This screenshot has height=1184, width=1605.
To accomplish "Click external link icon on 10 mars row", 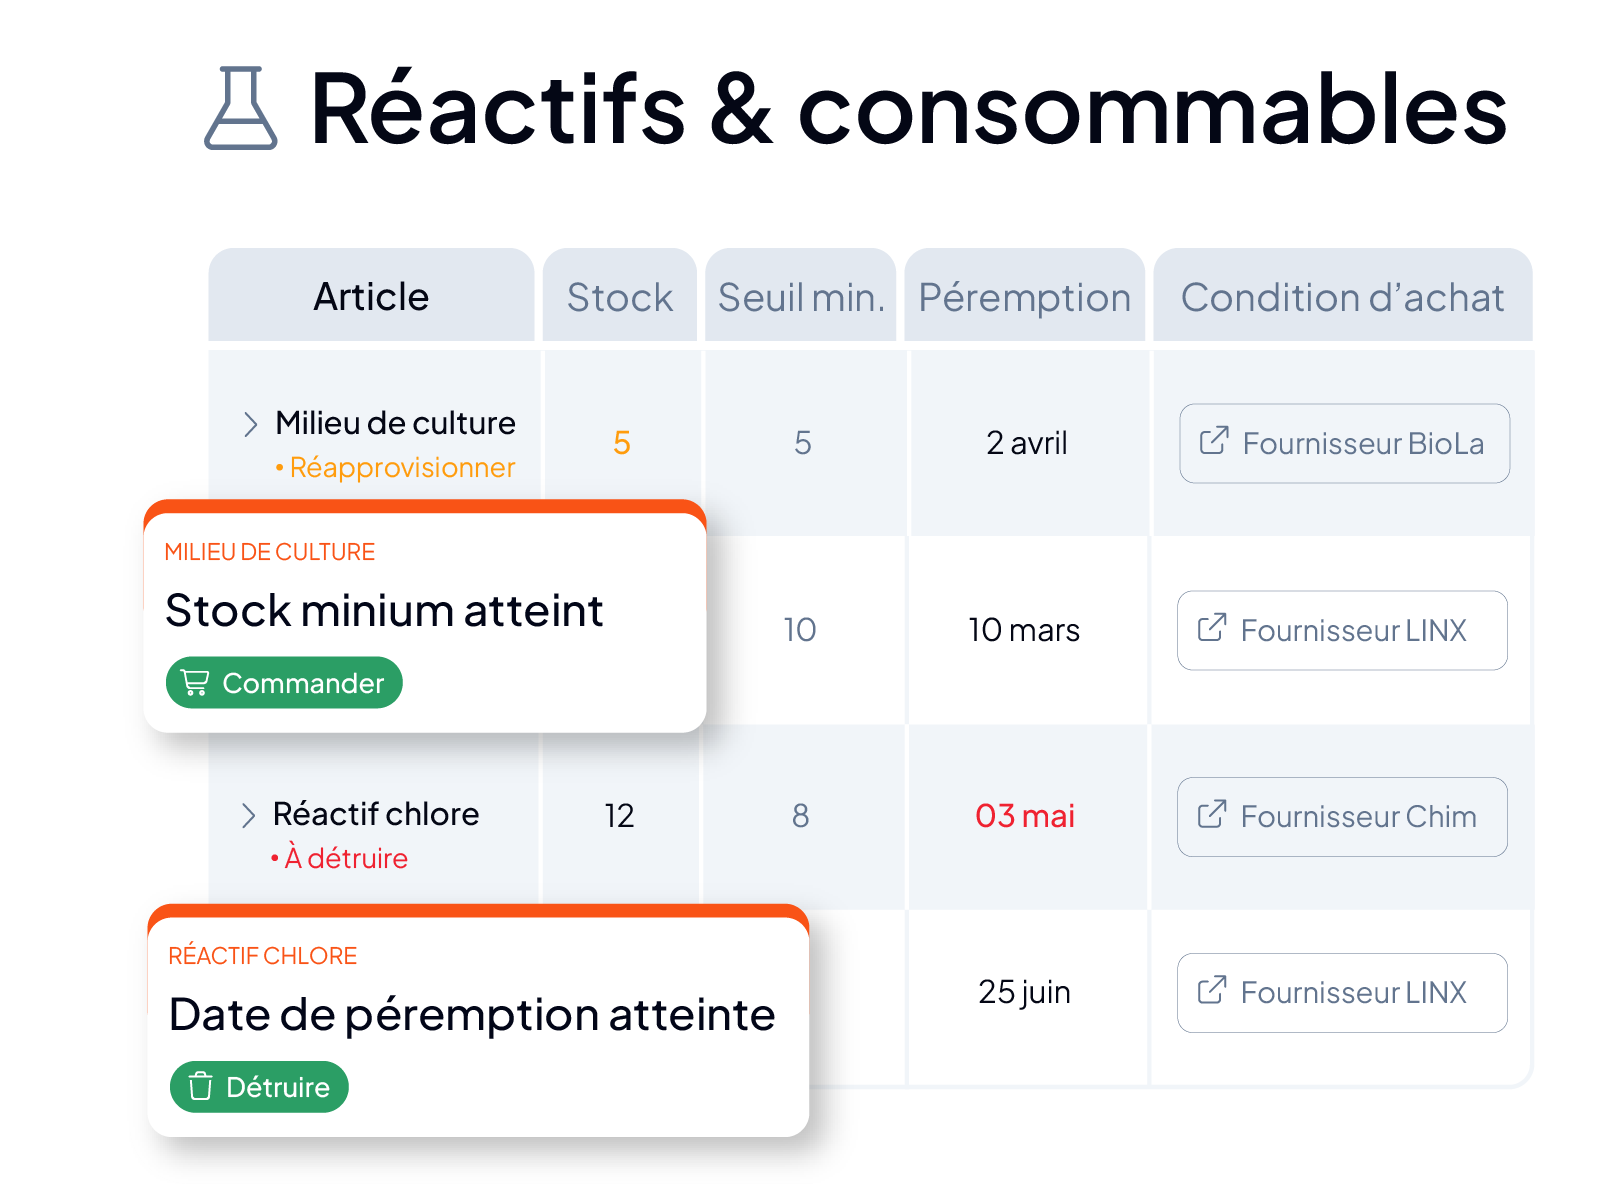I will coord(1212,627).
